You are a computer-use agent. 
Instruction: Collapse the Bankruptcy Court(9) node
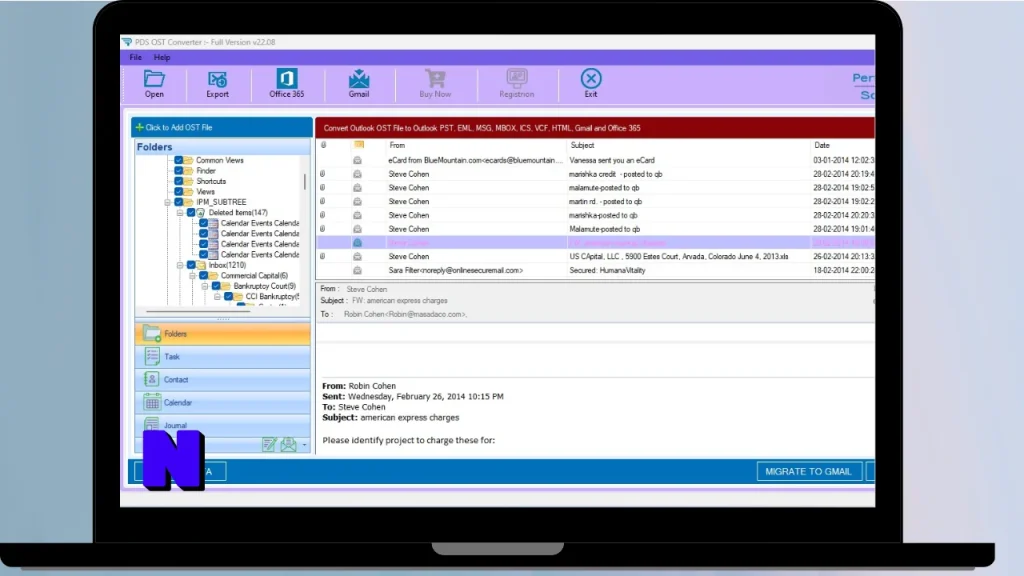205,286
